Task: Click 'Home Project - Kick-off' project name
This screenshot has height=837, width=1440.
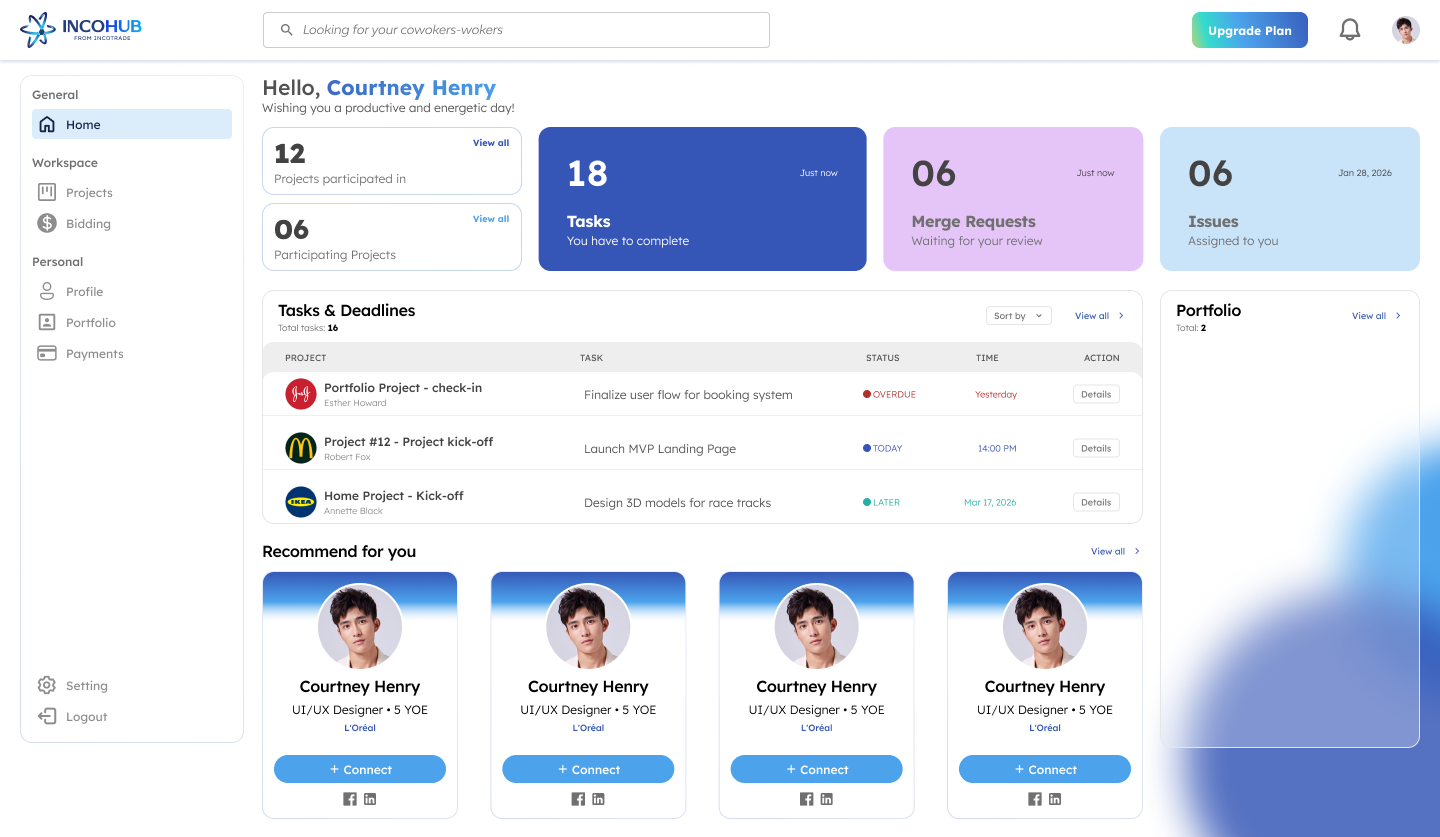Action: 394,495
